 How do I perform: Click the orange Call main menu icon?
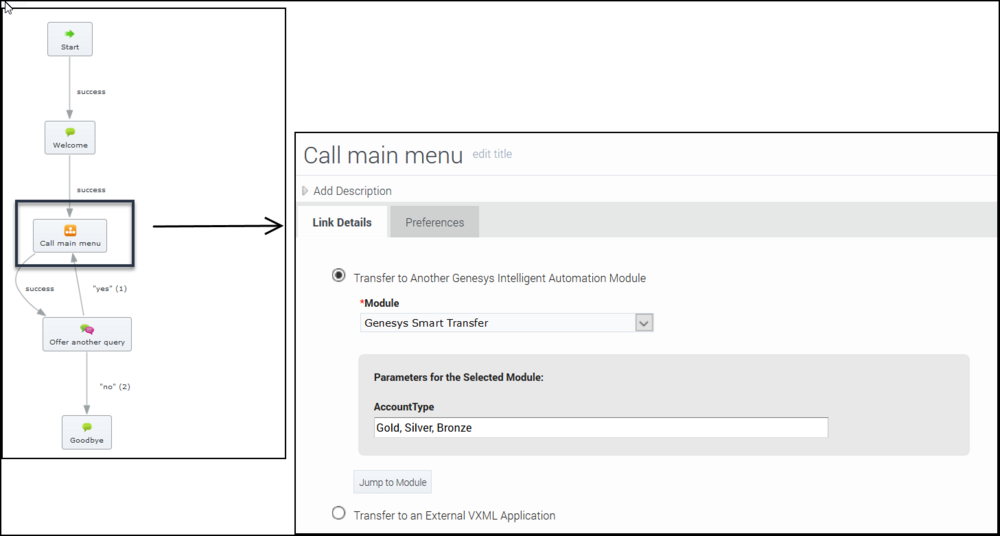coord(70,230)
